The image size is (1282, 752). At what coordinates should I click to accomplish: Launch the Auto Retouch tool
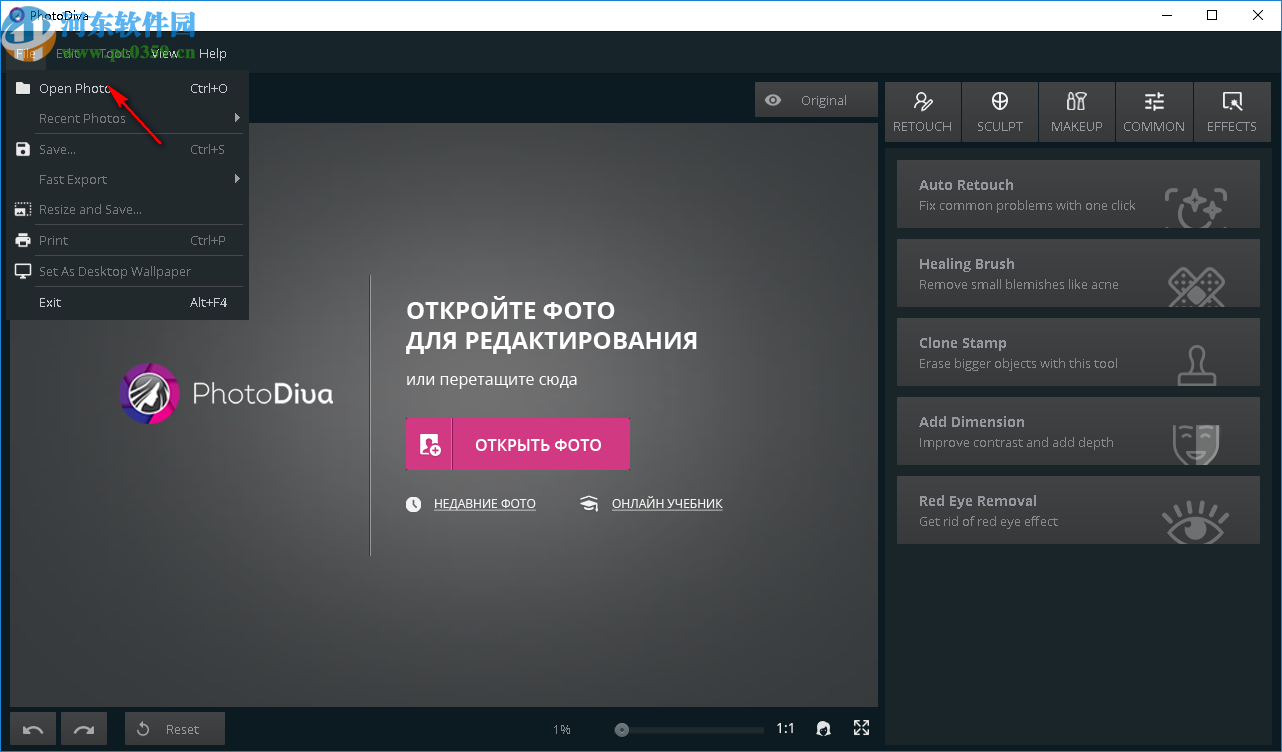point(1078,194)
